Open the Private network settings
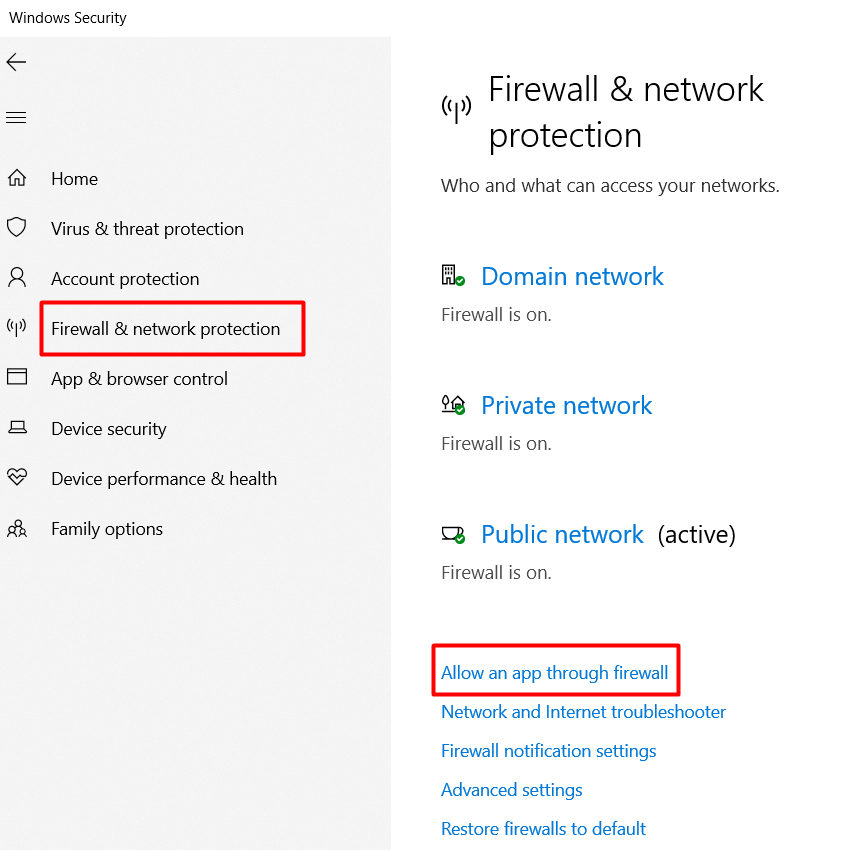844x850 pixels. pyautogui.click(x=566, y=406)
